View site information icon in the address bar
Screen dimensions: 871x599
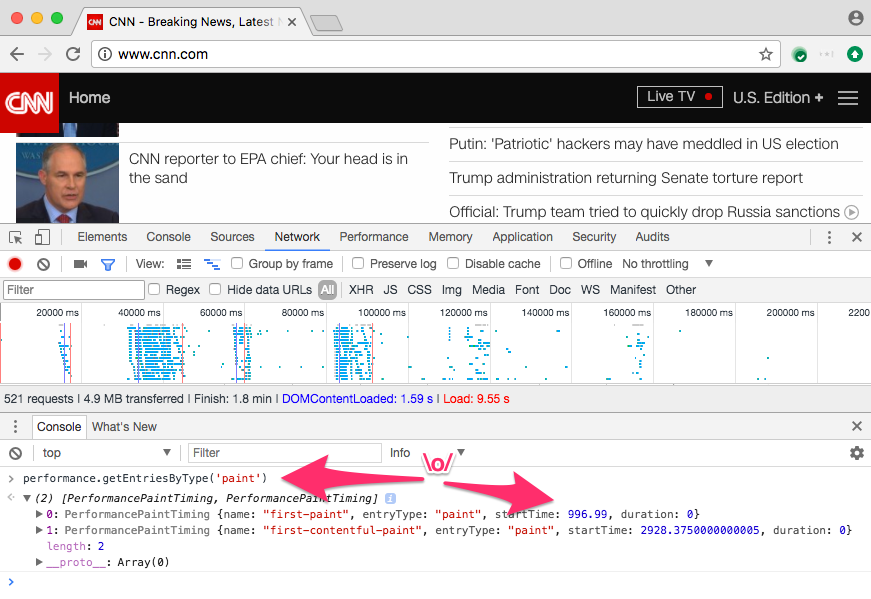click(105, 54)
